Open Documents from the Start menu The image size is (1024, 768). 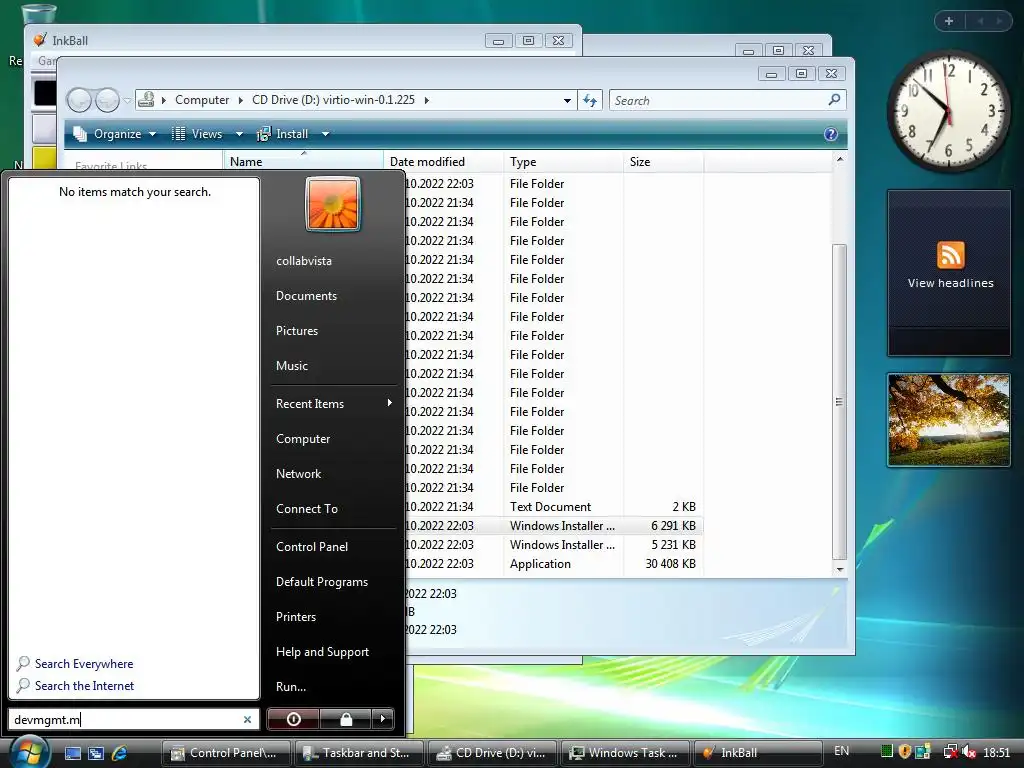tap(306, 296)
